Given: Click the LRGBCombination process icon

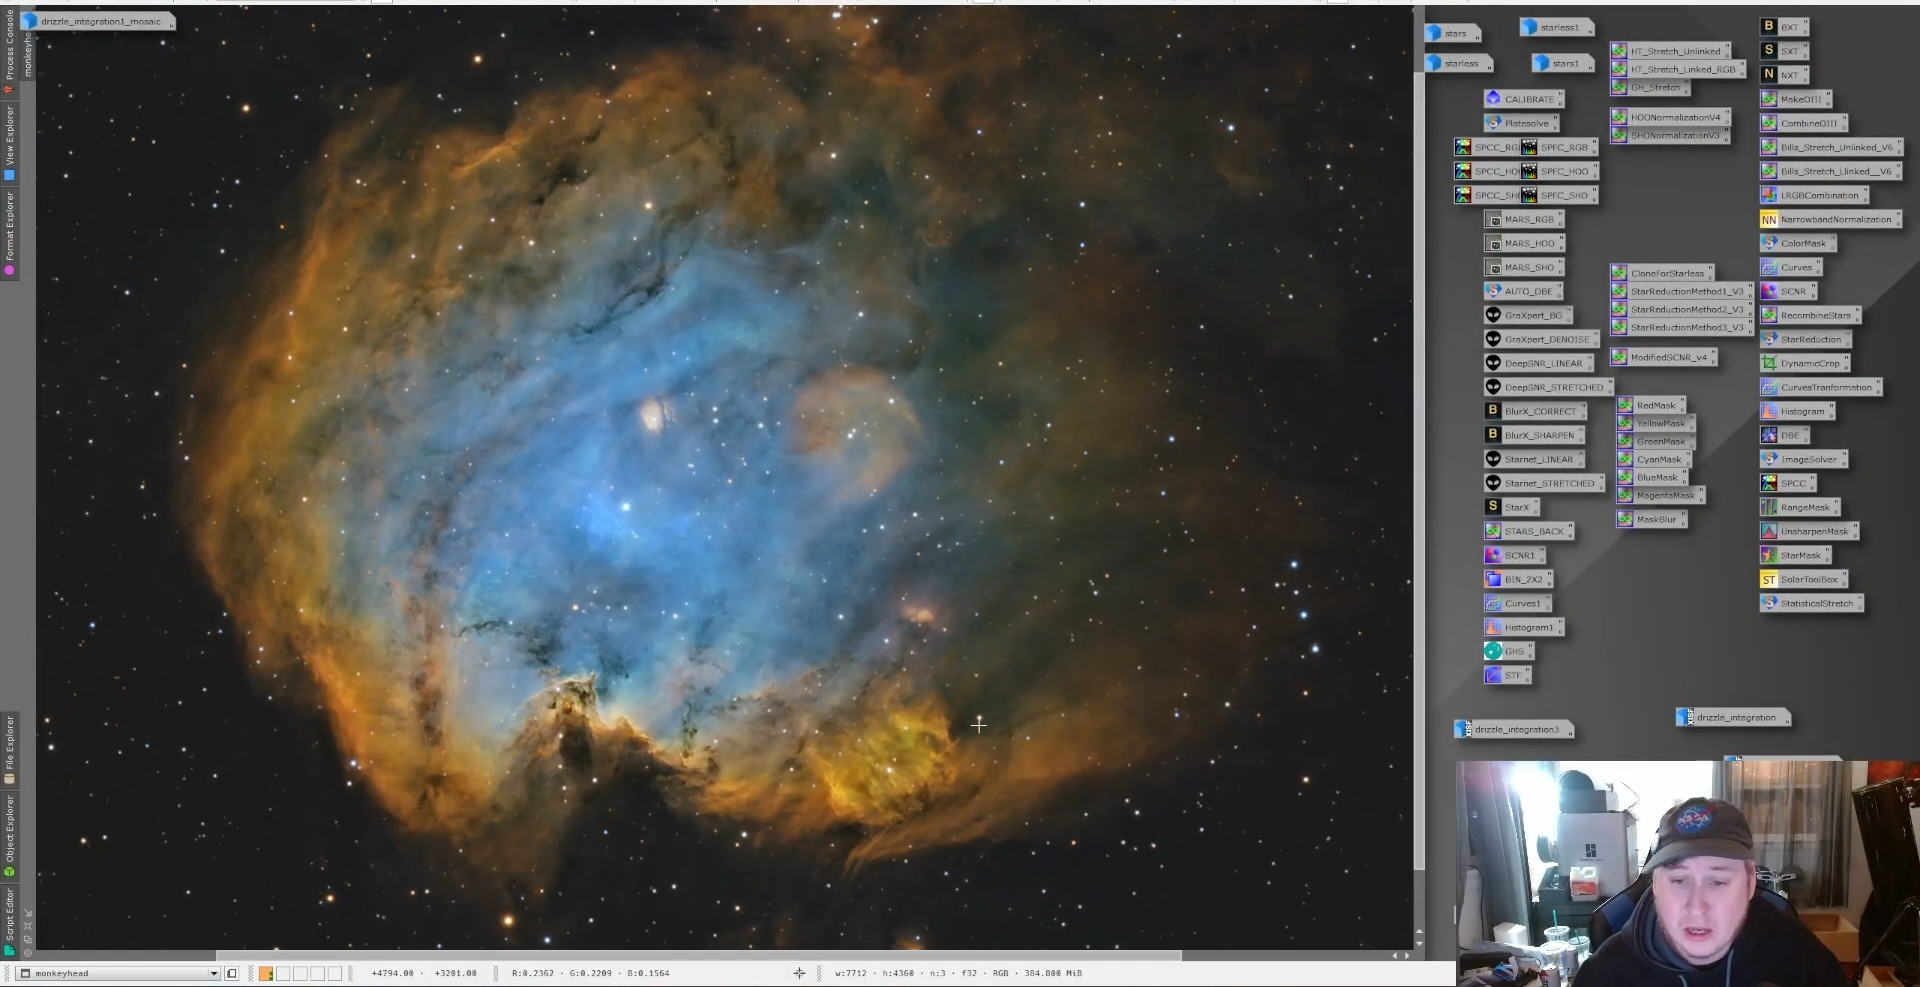Looking at the screenshot, I should (1817, 196).
